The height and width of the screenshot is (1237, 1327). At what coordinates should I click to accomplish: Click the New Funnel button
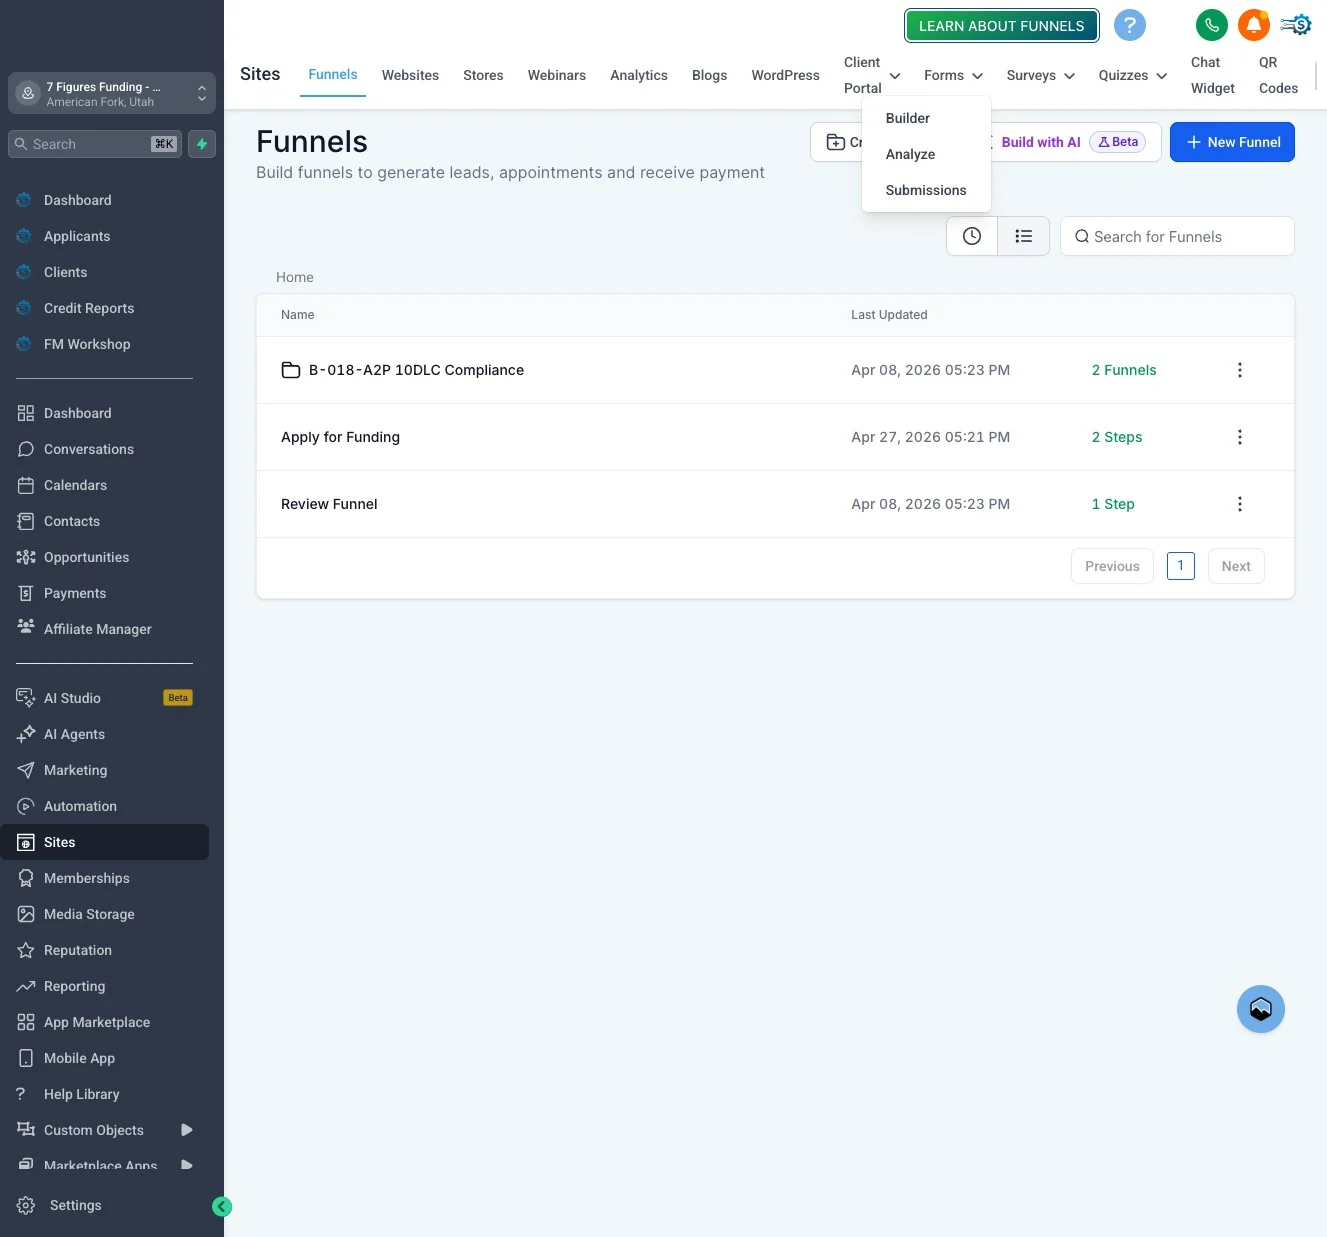click(x=1232, y=142)
